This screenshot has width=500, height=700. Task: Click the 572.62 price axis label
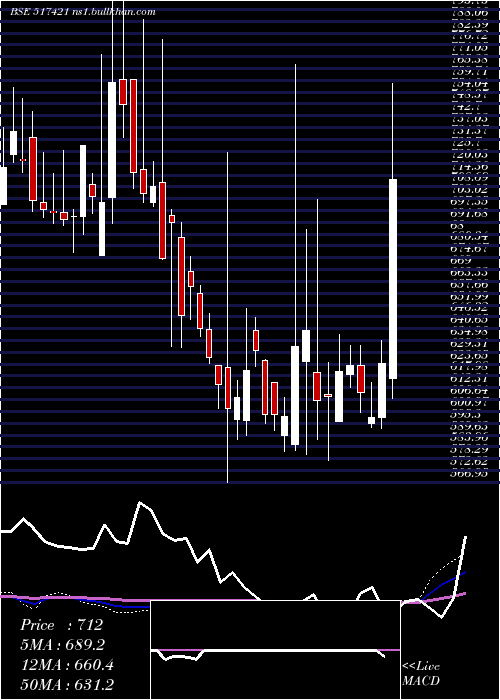[469, 462]
